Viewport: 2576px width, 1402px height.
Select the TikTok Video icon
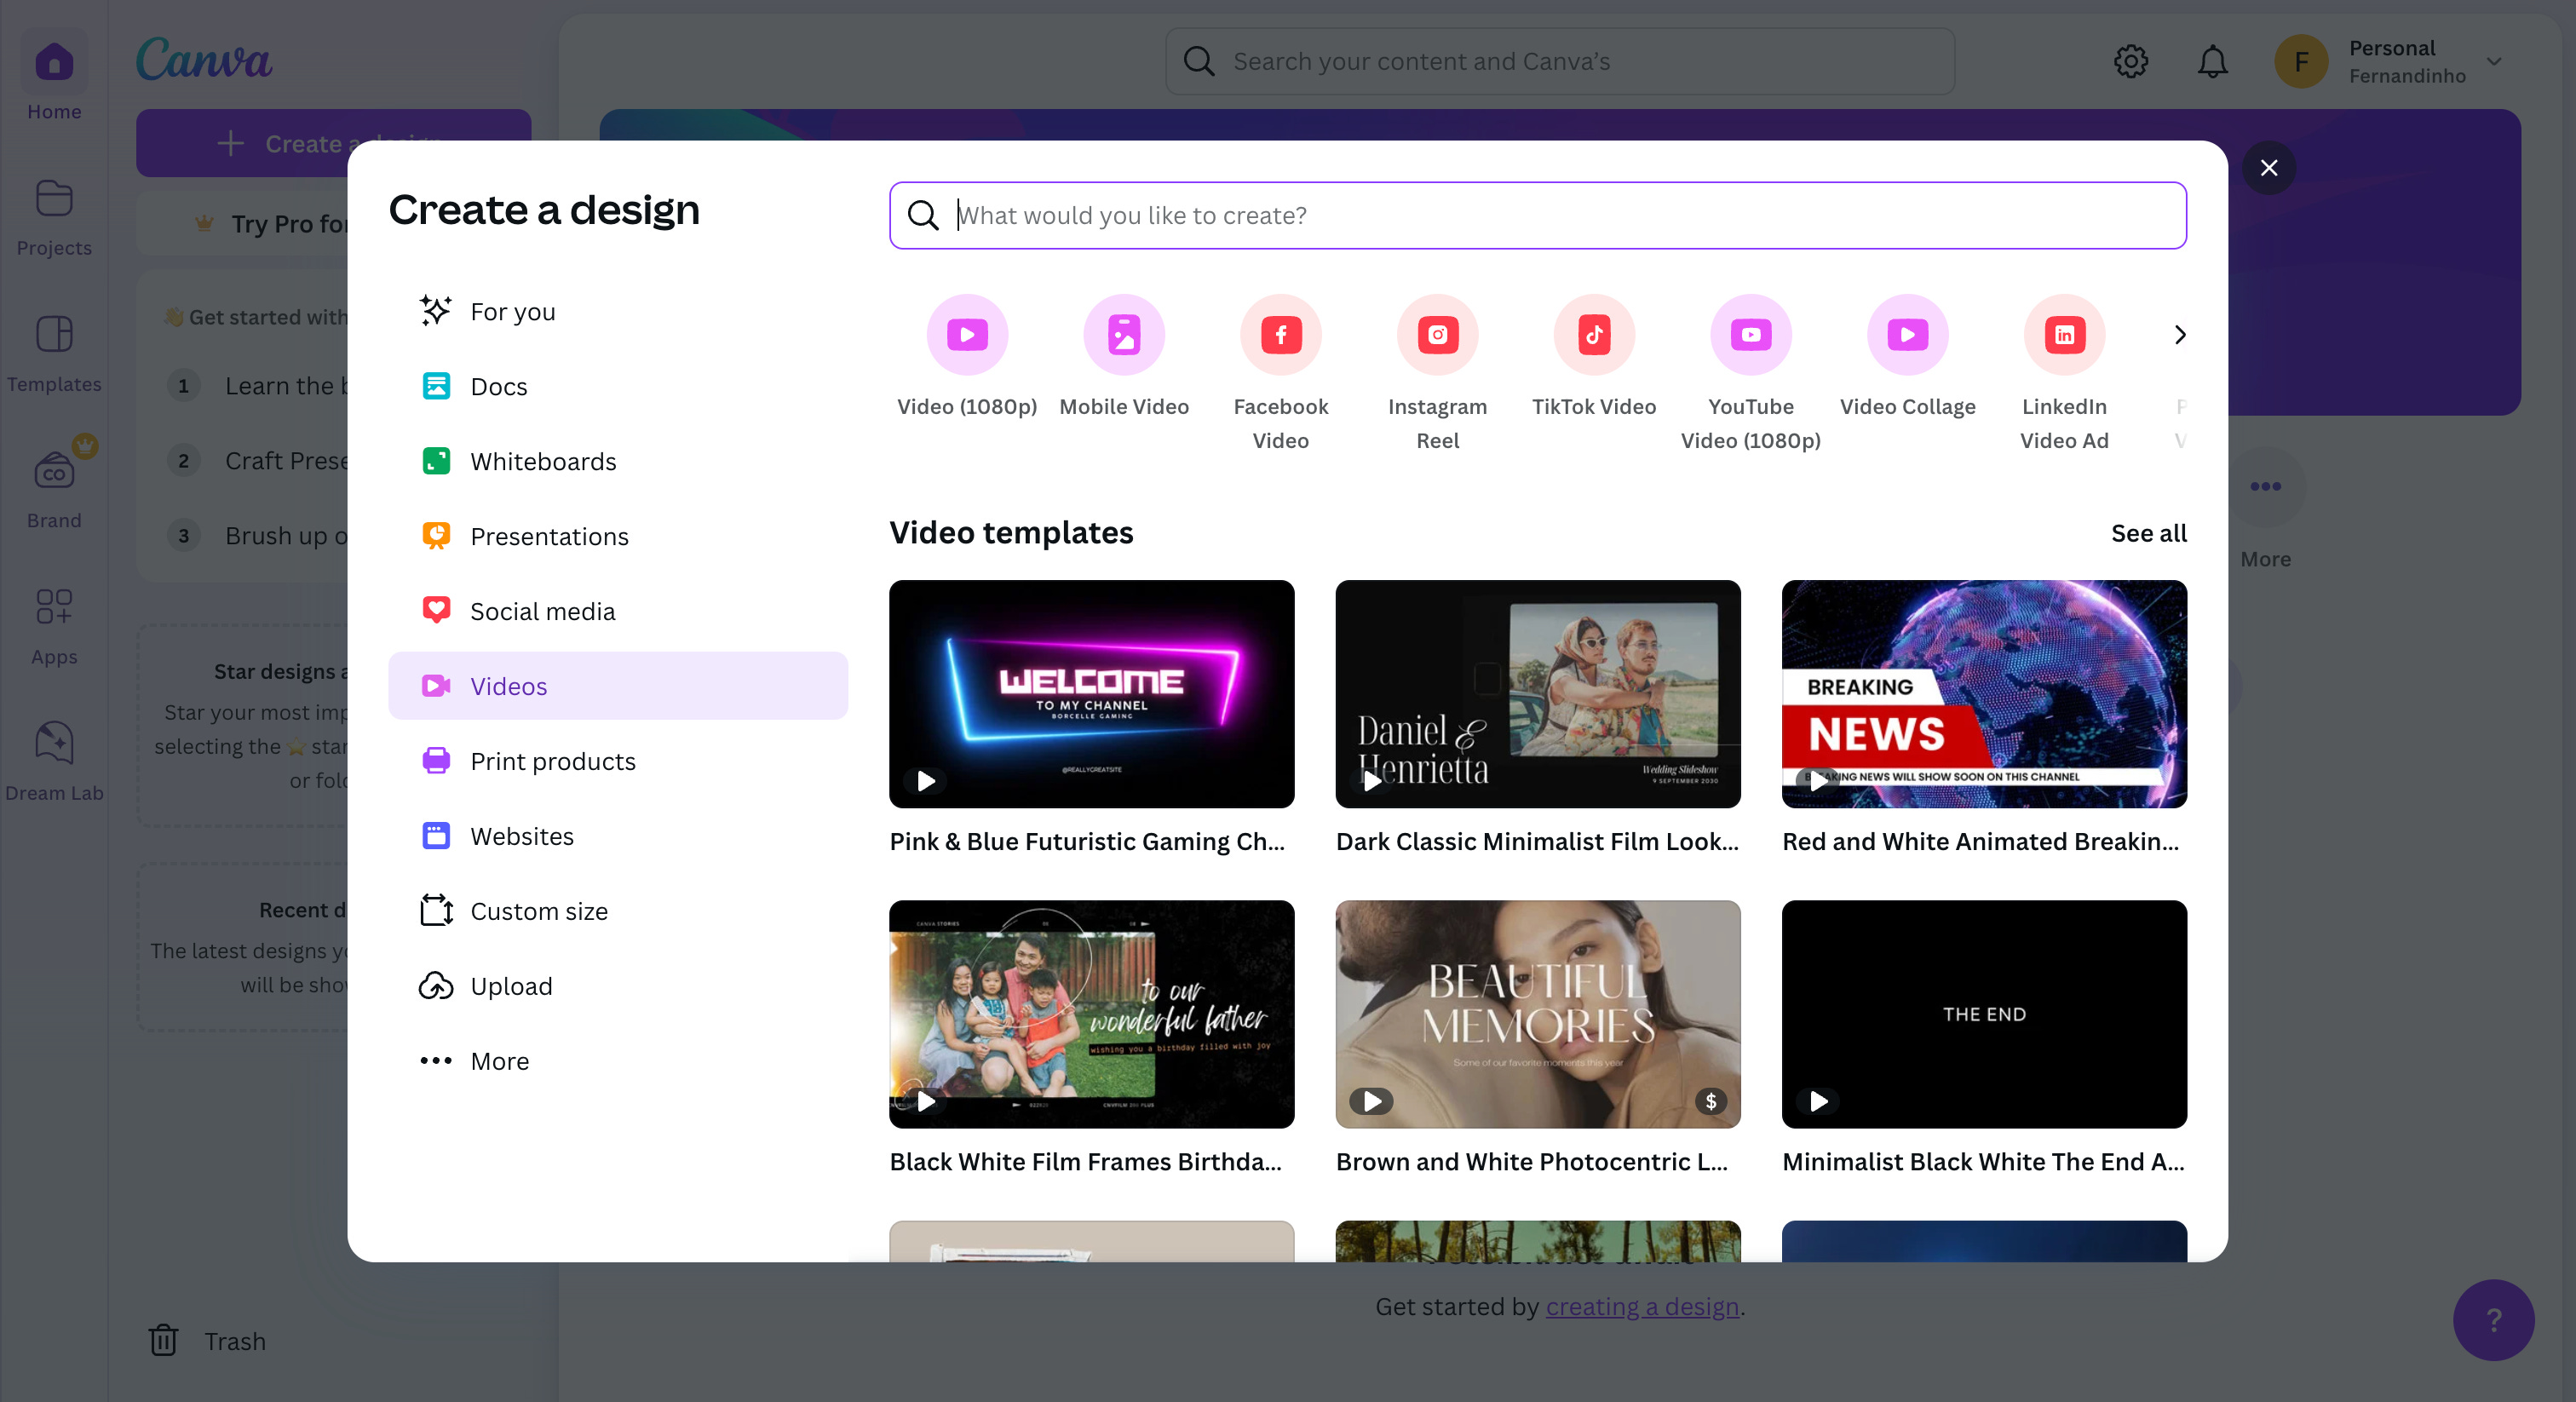coord(1594,334)
